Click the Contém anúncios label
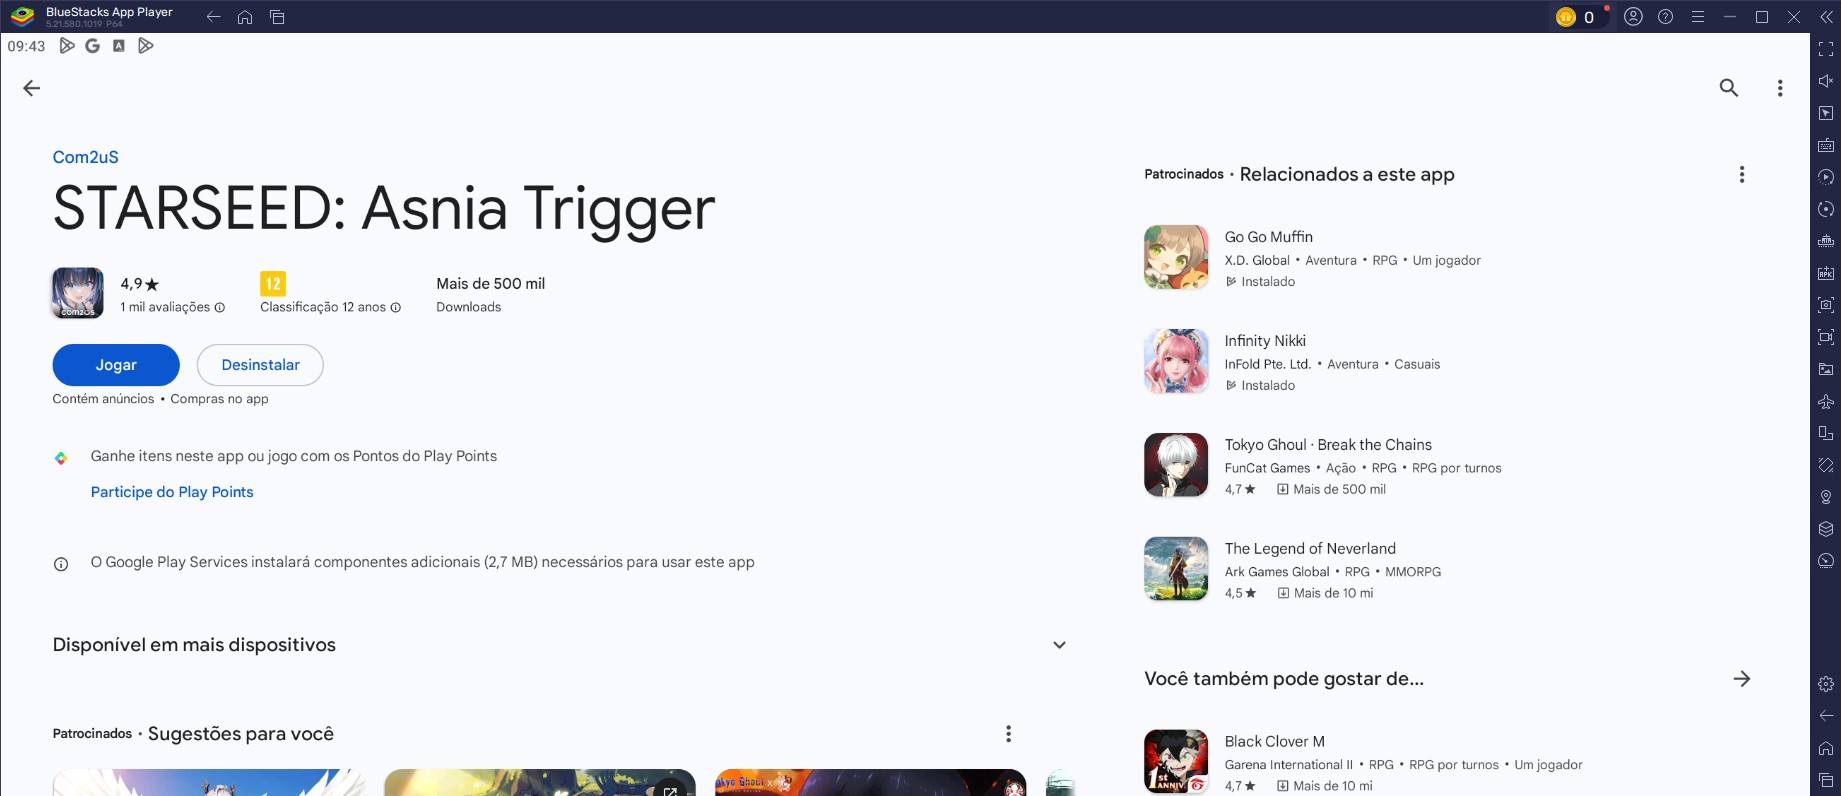 pyautogui.click(x=103, y=399)
